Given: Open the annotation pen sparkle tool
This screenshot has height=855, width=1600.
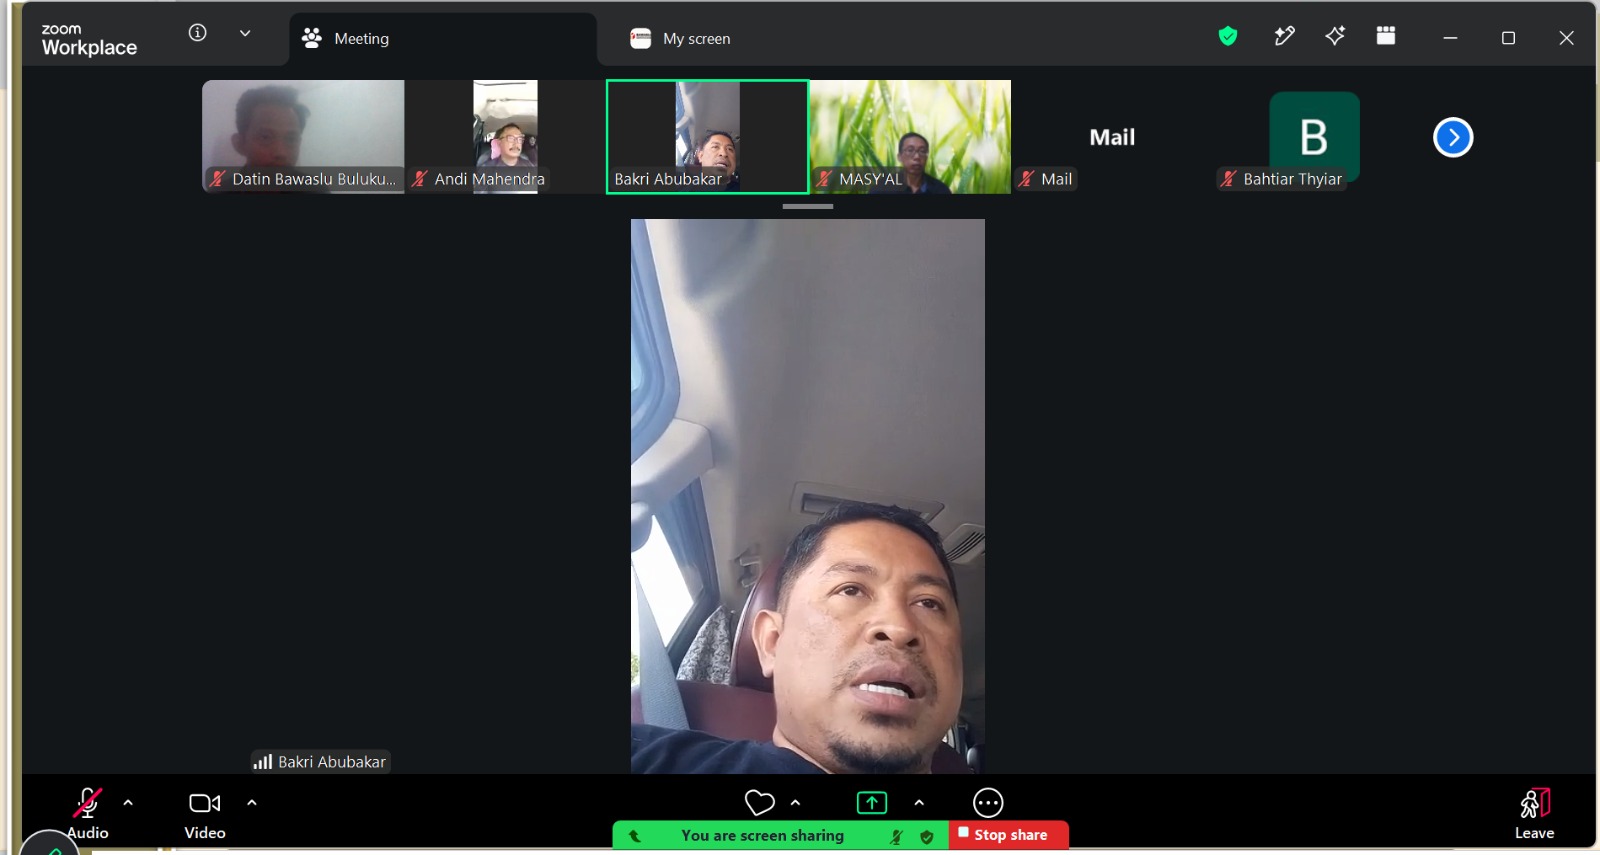Looking at the screenshot, I should (x=1284, y=37).
